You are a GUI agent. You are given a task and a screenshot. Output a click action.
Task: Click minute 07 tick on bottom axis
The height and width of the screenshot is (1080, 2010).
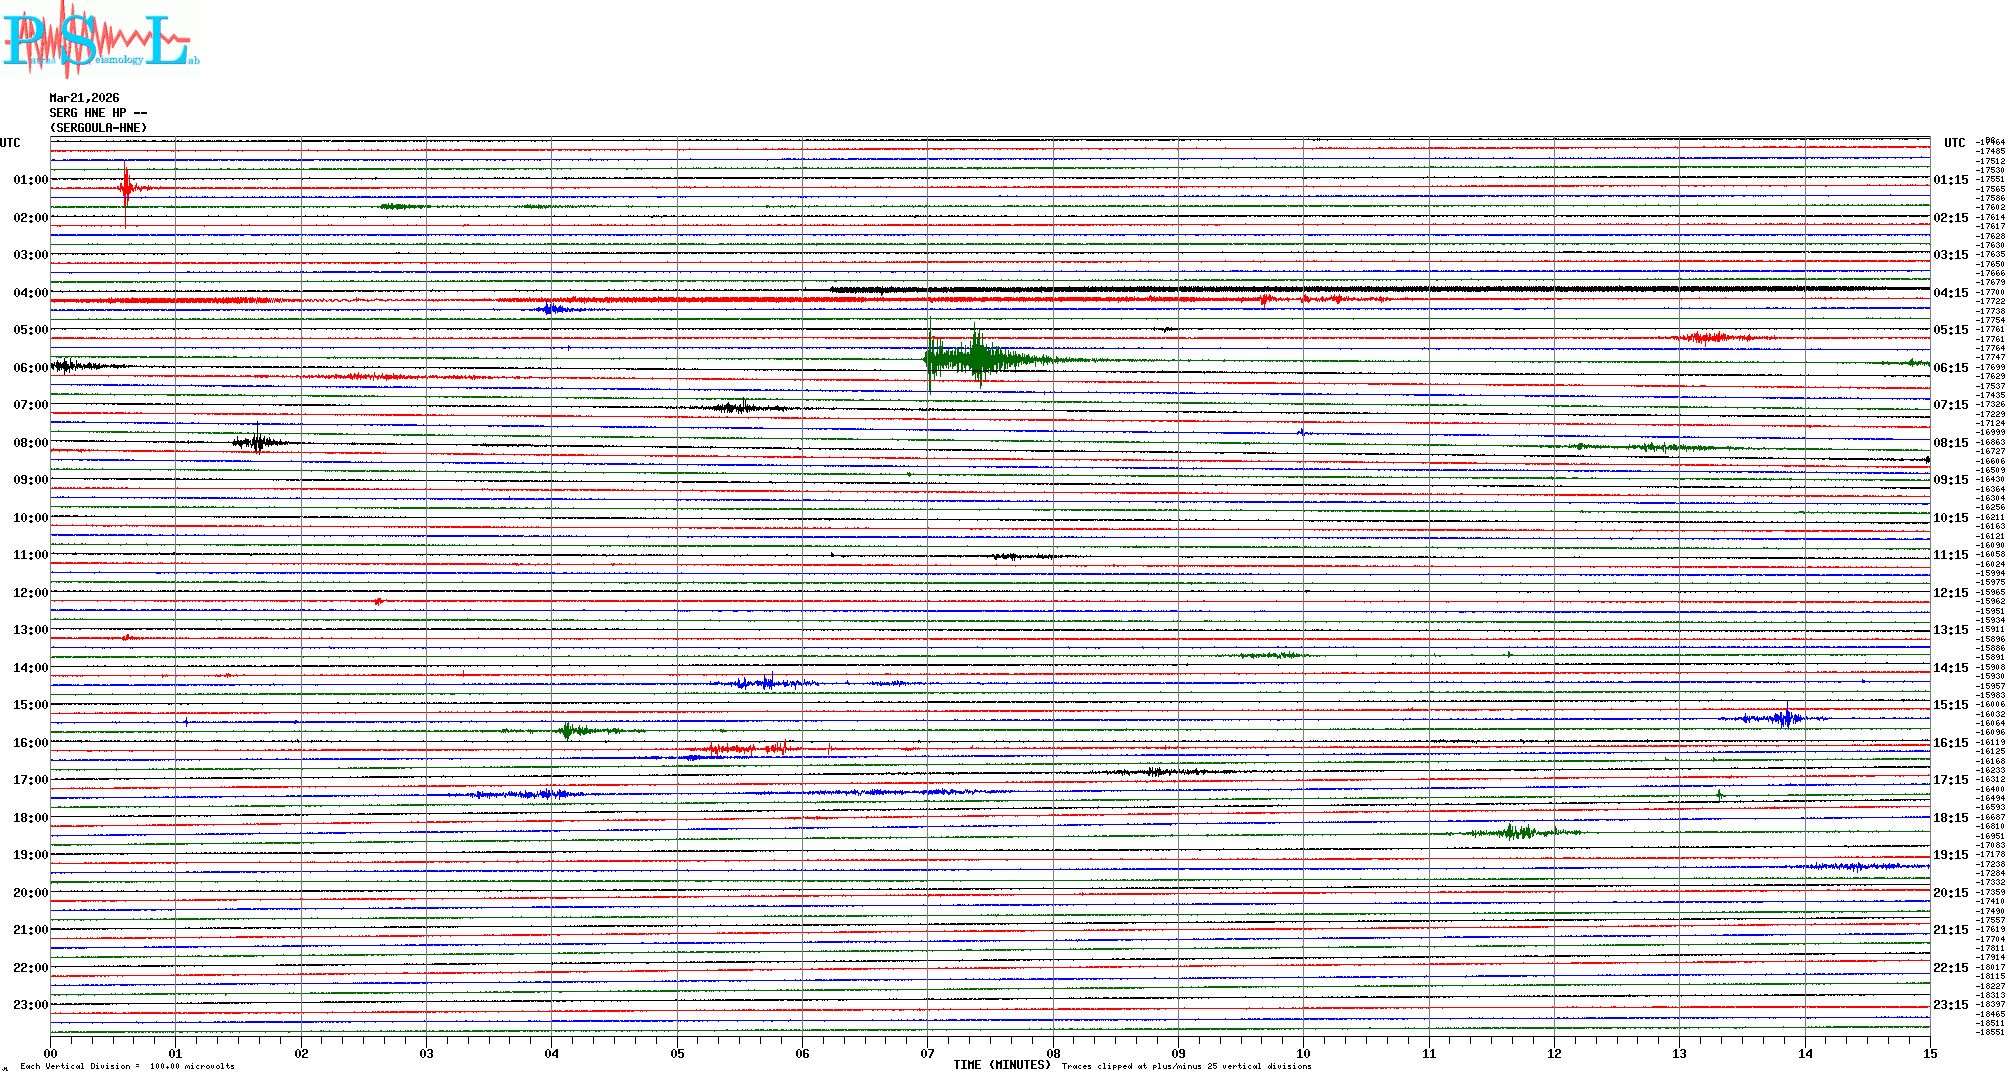[x=928, y=1053]
